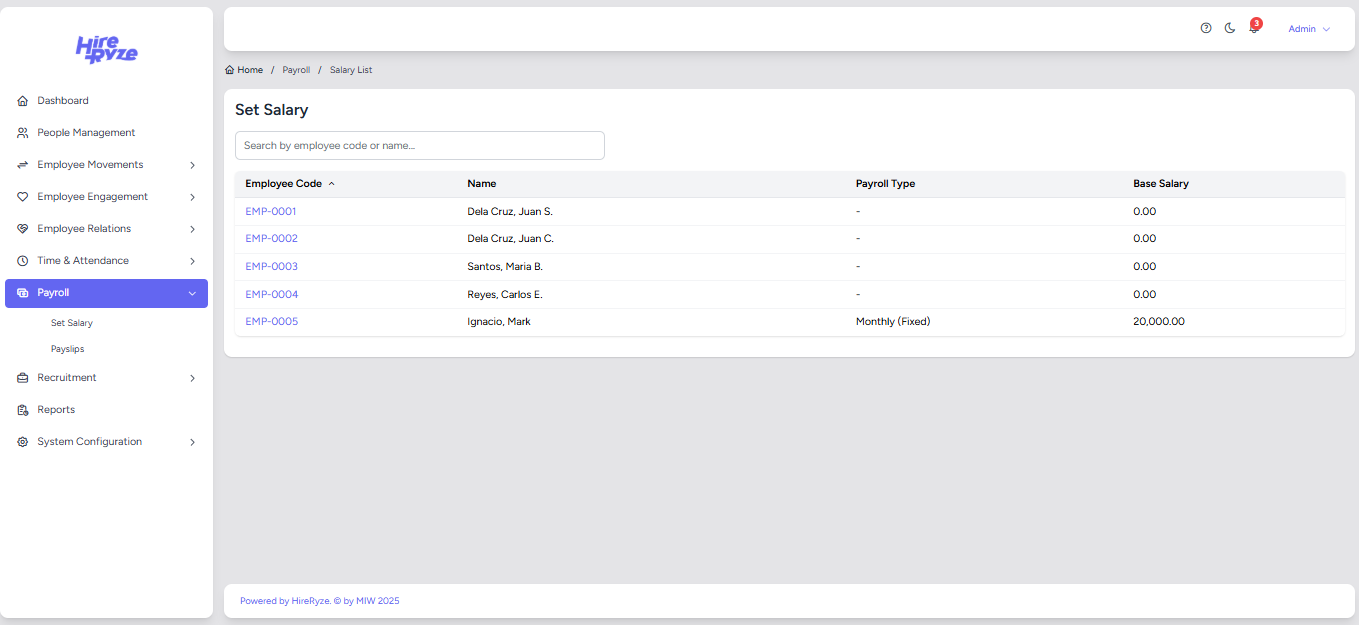Click the Time & Attendance clock icon
This screenshot has width=1359, height=625.
[x=23, y=261]
